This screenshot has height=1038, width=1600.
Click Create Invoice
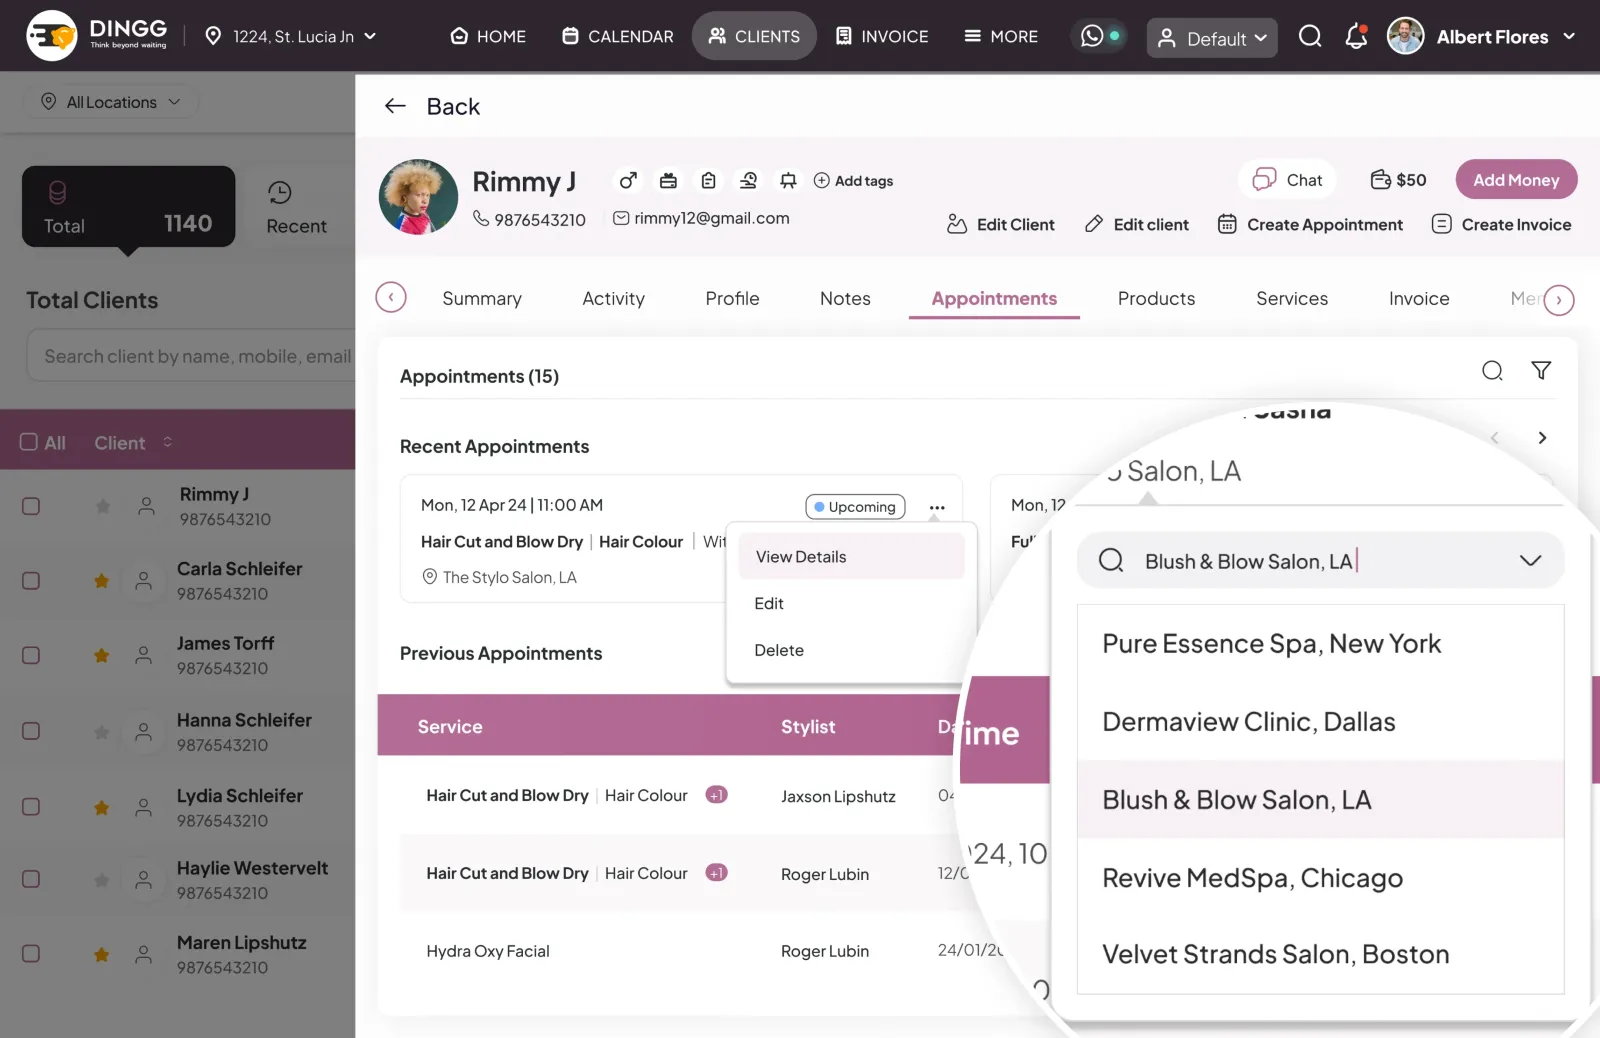1502,225
